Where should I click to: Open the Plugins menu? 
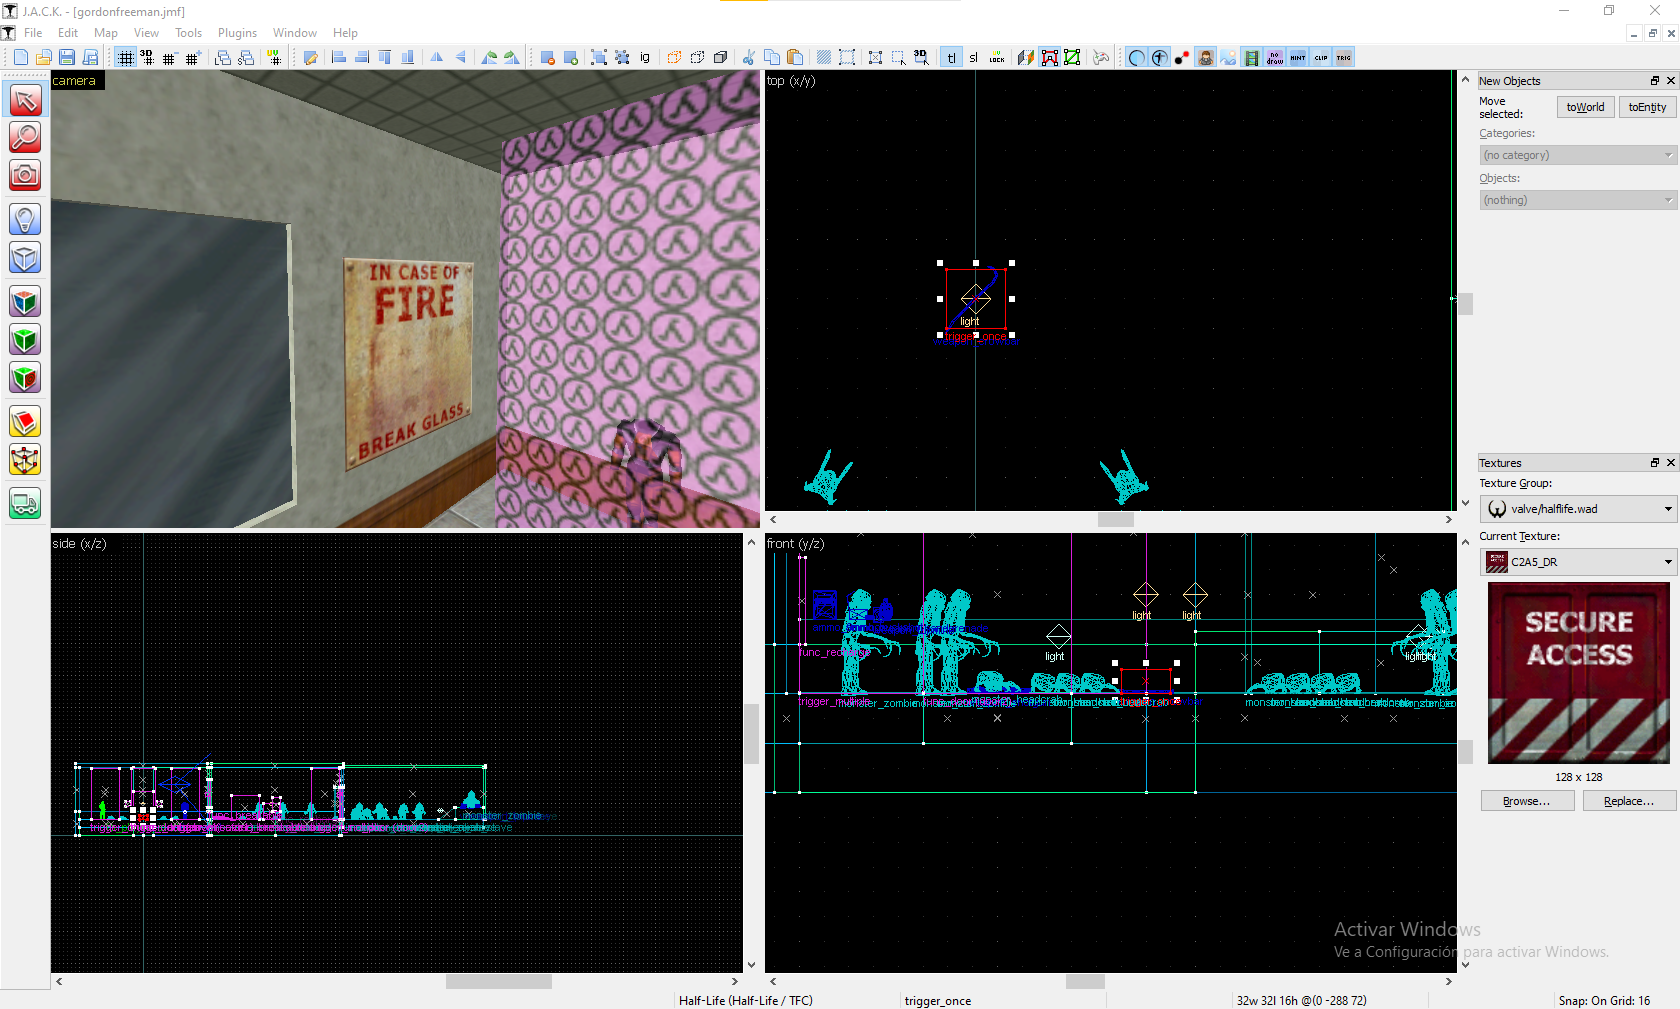point(237,33)
